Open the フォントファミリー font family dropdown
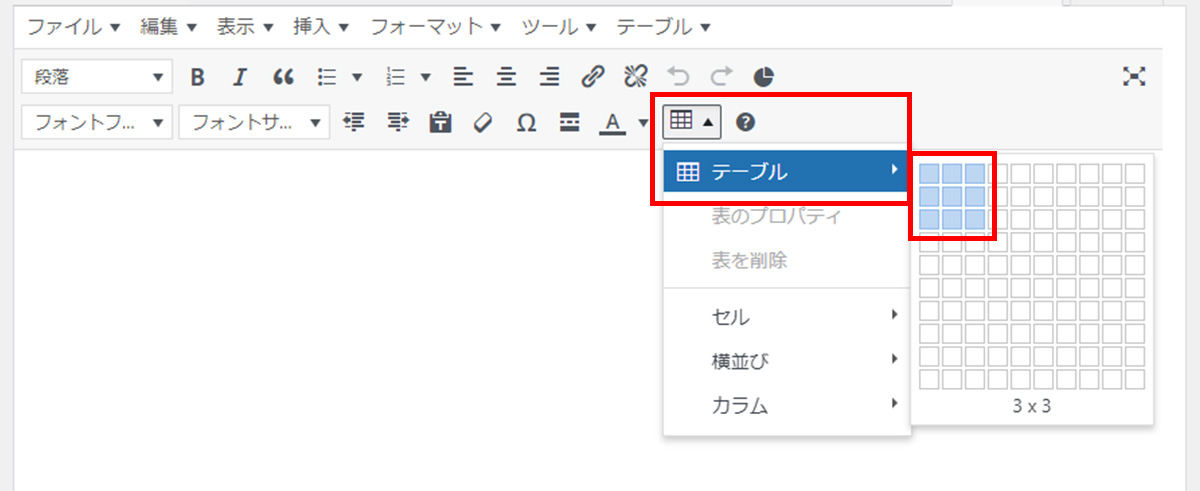The image size is (1200, 491). [x=97, y=122]
